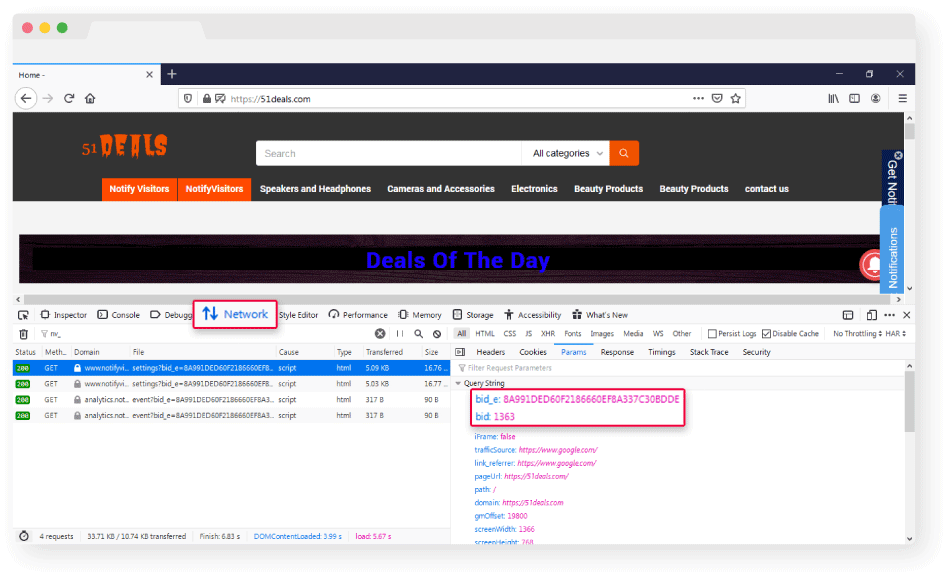The width and height of the screenshot is (952, 574).
Task: Toggle responsive design mode icon
Action: pyautogui.click(x=872, y=315)
